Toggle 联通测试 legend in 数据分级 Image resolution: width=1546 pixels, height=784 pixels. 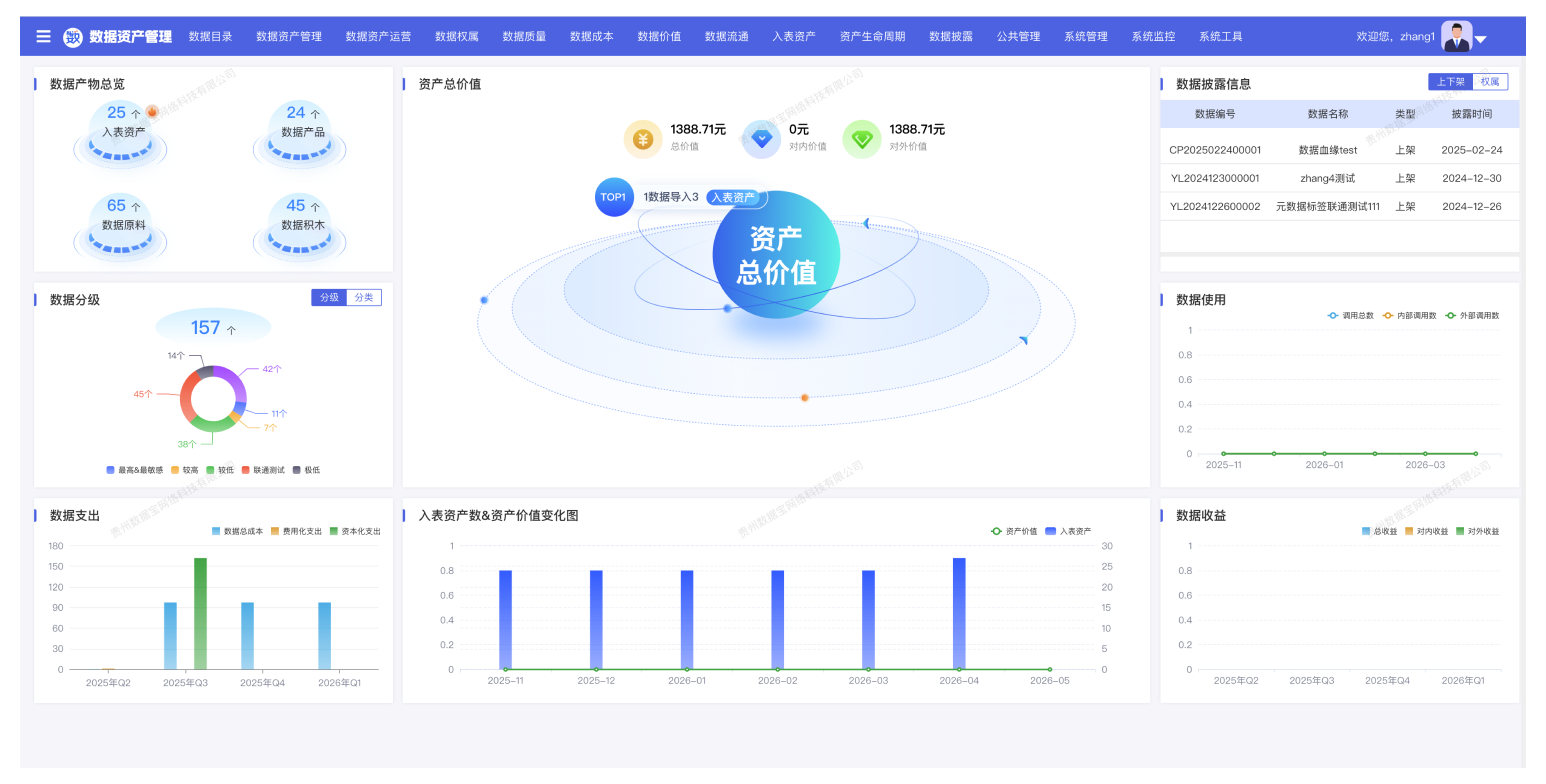pos(263,469)
